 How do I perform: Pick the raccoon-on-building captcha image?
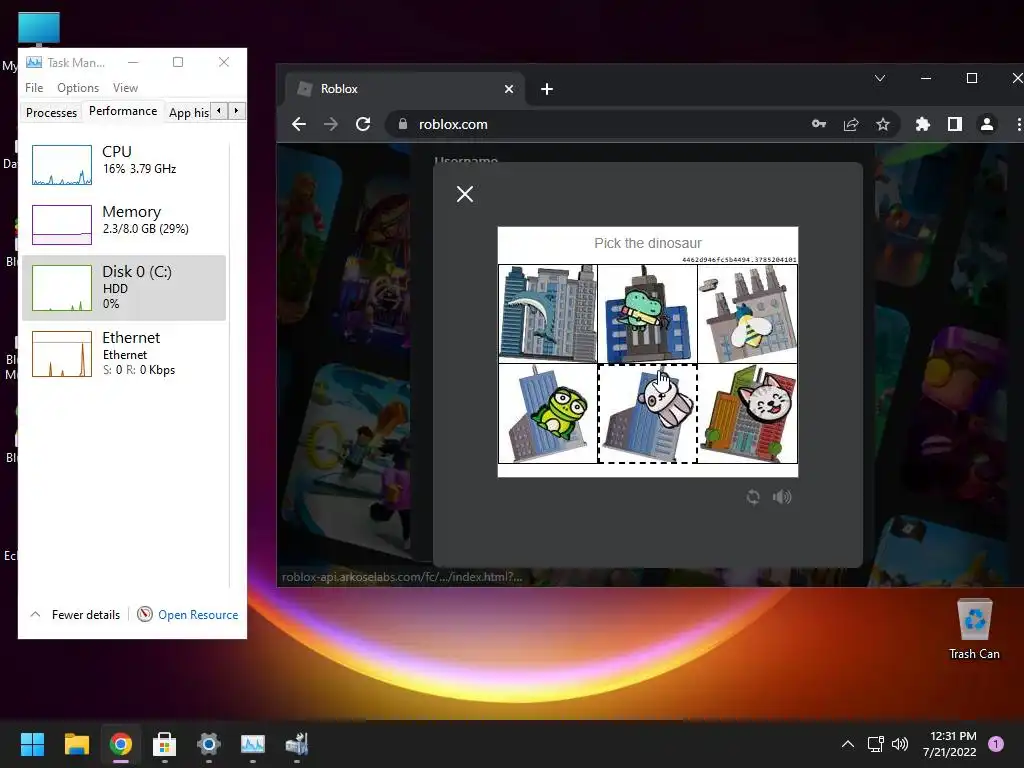pyautogui.click(x=647, y=413)
